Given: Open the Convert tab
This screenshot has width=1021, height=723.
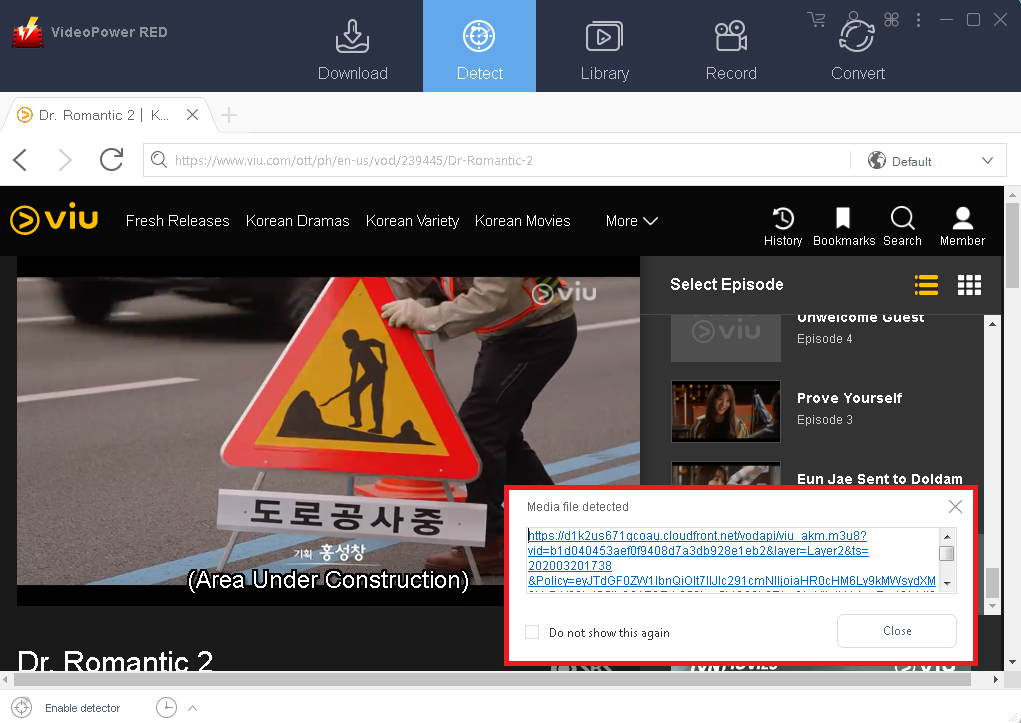Looking at the screenshot, I should click(858, 50).
